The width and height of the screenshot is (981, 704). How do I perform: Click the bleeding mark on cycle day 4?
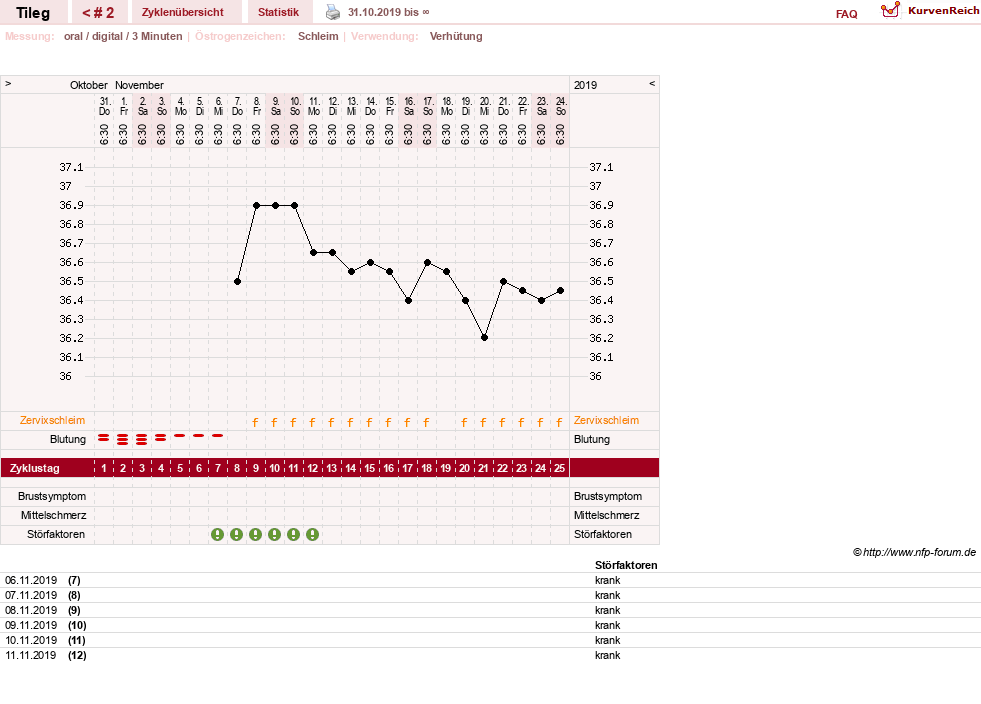coord(161,438)
